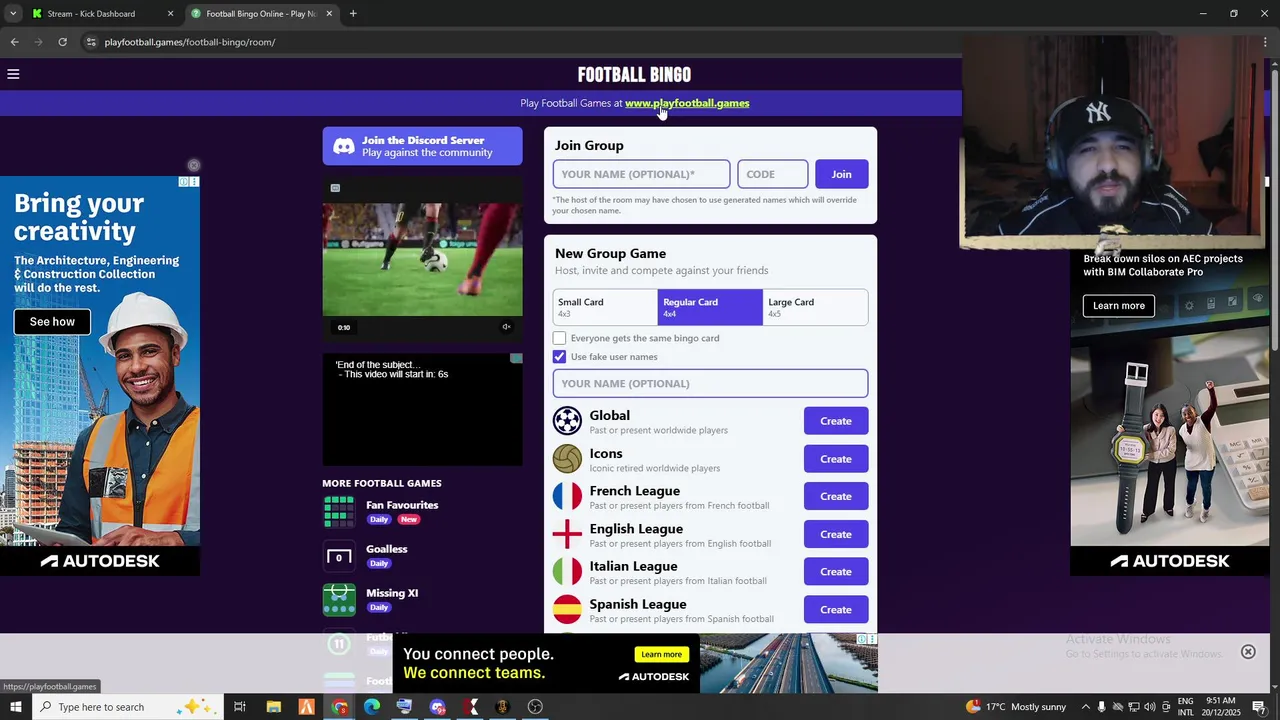Open the Goalless game link
This screenshot has height=720, width=1280.
pyautogui.click(x=386, y=549)
